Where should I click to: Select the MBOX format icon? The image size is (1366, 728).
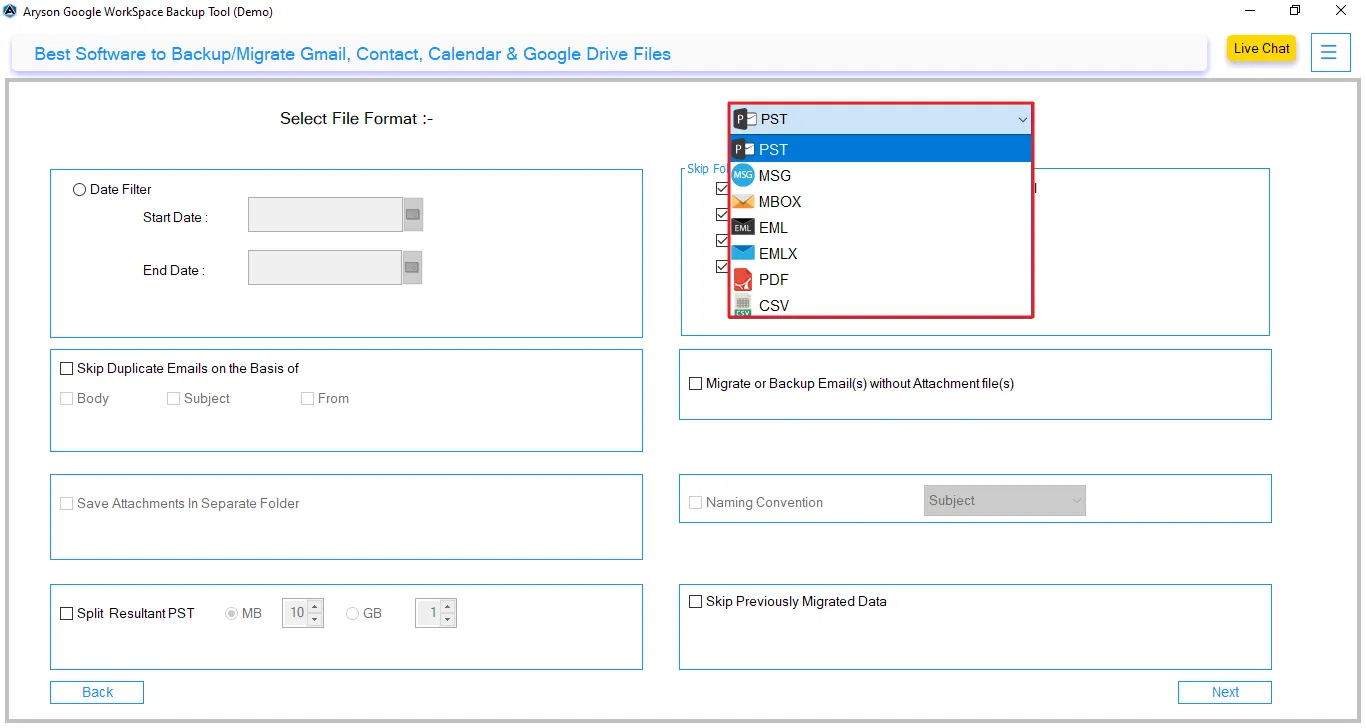click(x=742, y=201)
